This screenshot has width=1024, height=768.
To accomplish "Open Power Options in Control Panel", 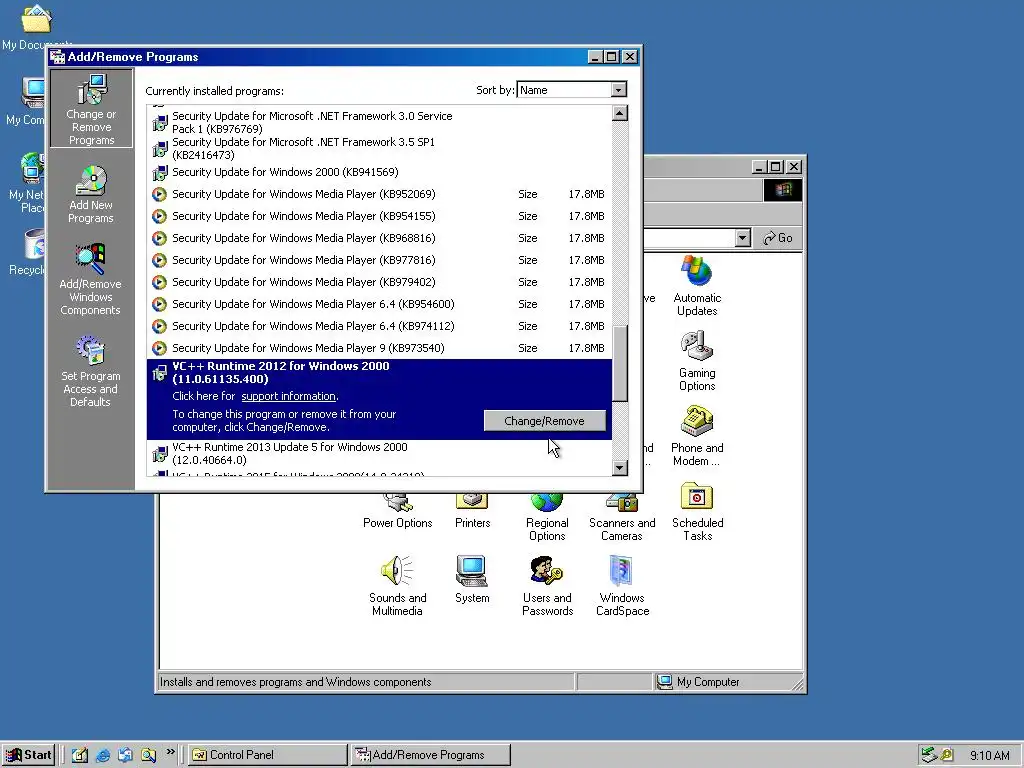I will tap(398, 511).
